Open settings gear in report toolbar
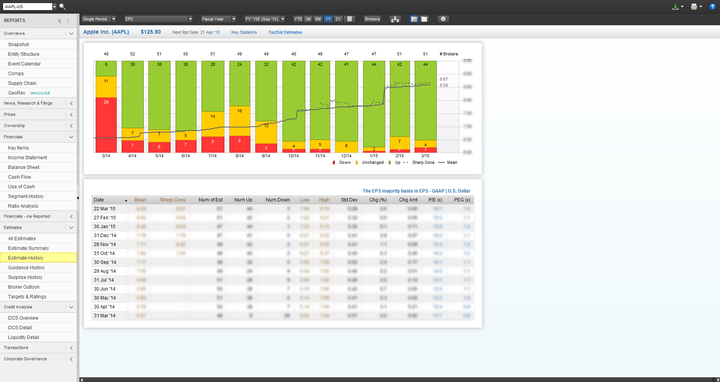The image size is (720, 382). [443, 19]
